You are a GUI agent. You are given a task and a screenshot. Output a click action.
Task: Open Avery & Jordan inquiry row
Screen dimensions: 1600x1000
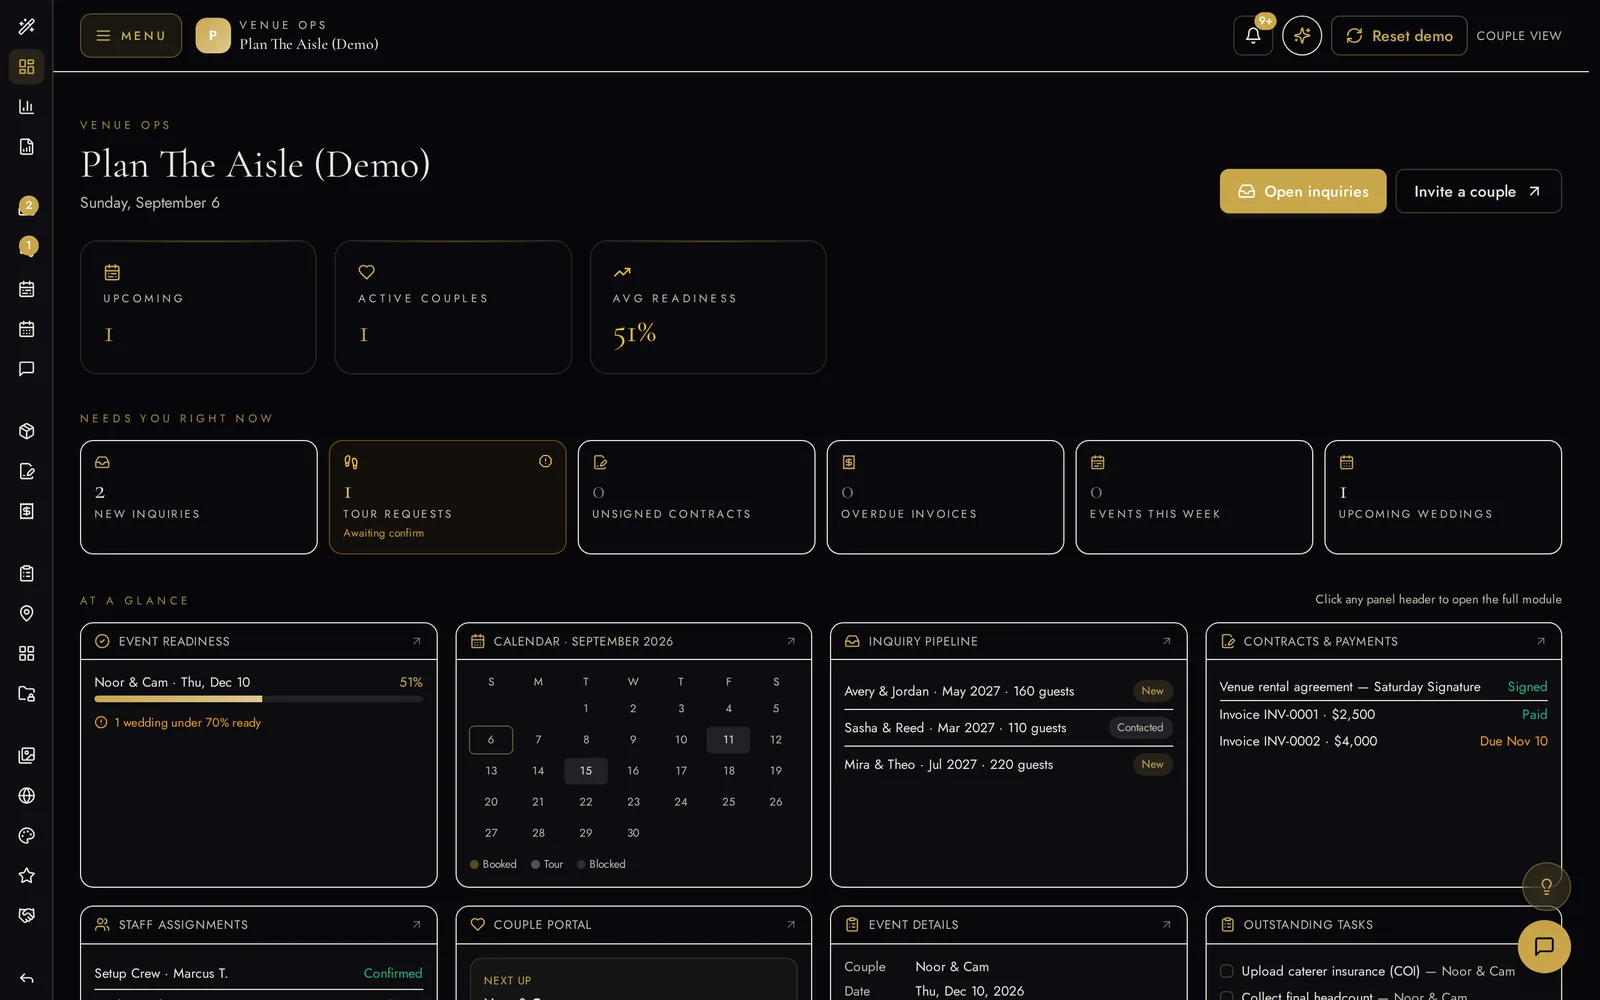pyautogui.click(x=1009, y=691)
